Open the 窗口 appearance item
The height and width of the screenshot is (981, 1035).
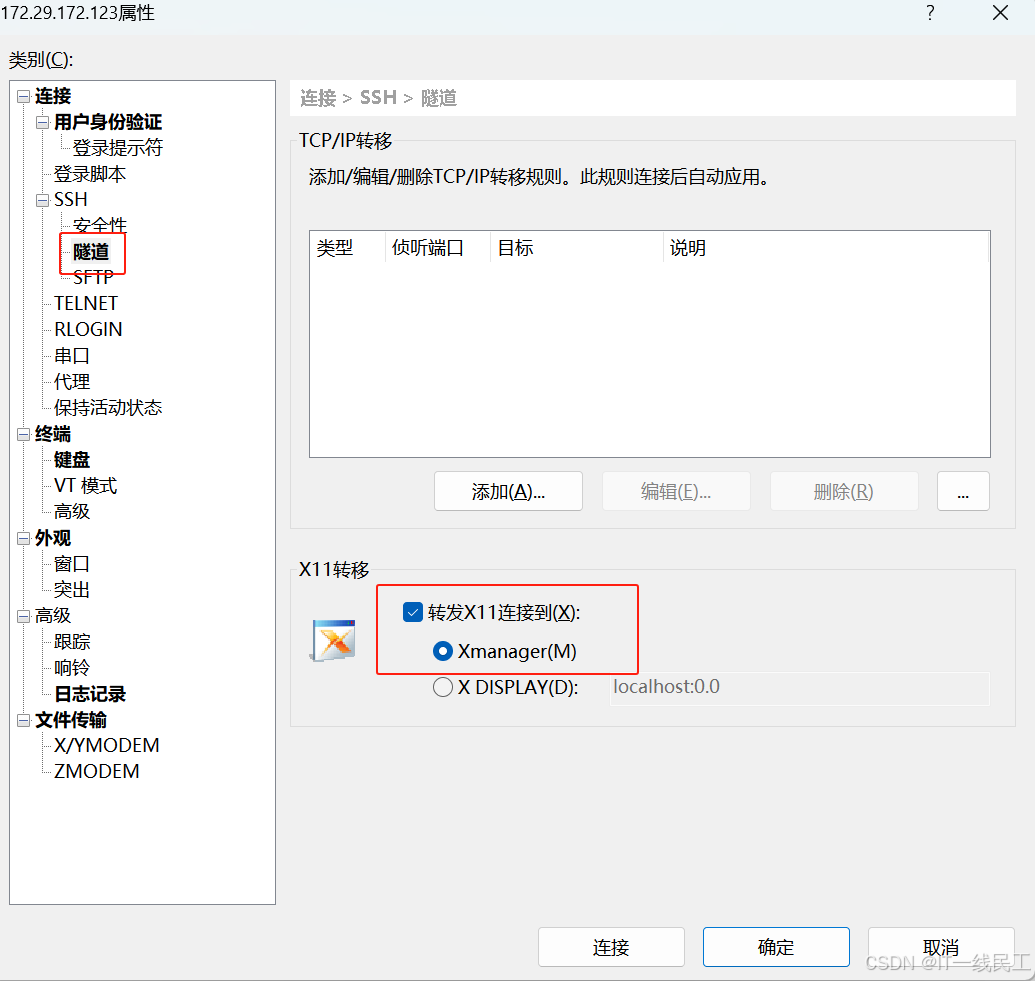coord(71,564)
